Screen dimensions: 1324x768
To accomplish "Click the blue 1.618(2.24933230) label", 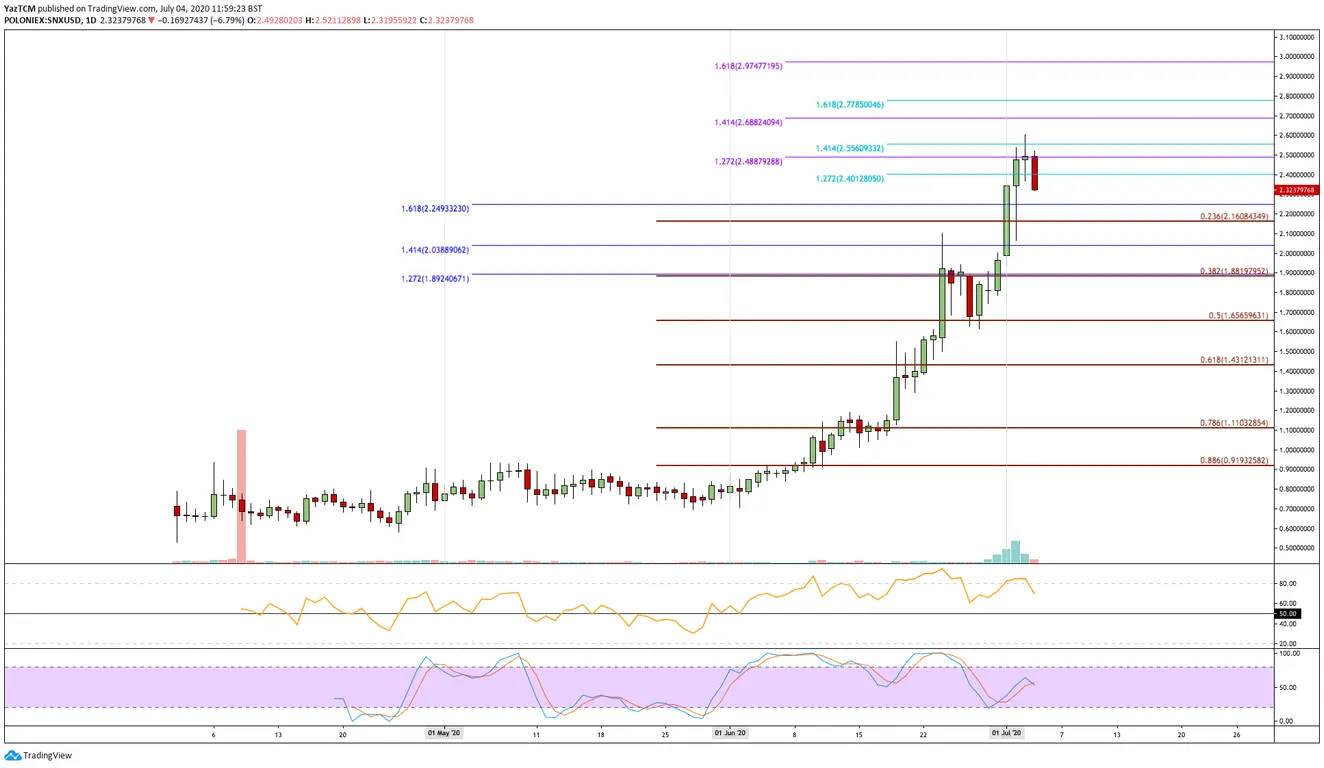I will tap(436, 208).
